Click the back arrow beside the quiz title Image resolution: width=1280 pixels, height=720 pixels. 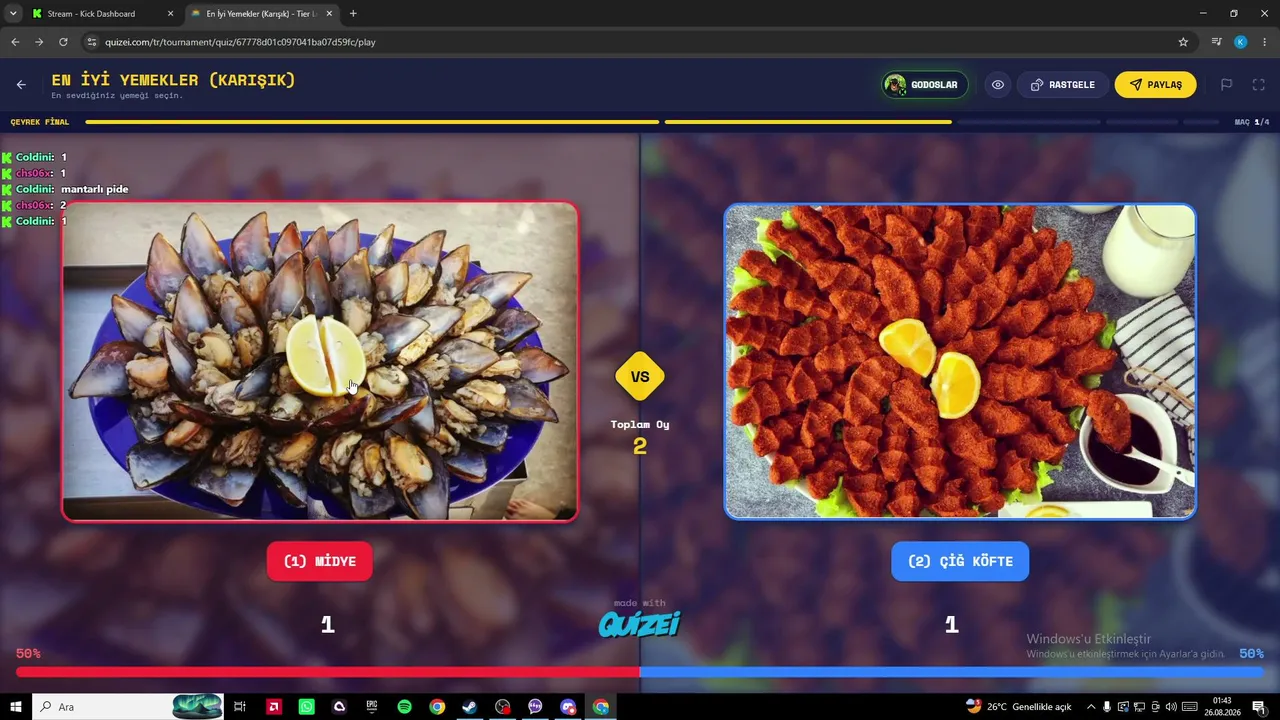pyautogui.click(x=21, y=85)
